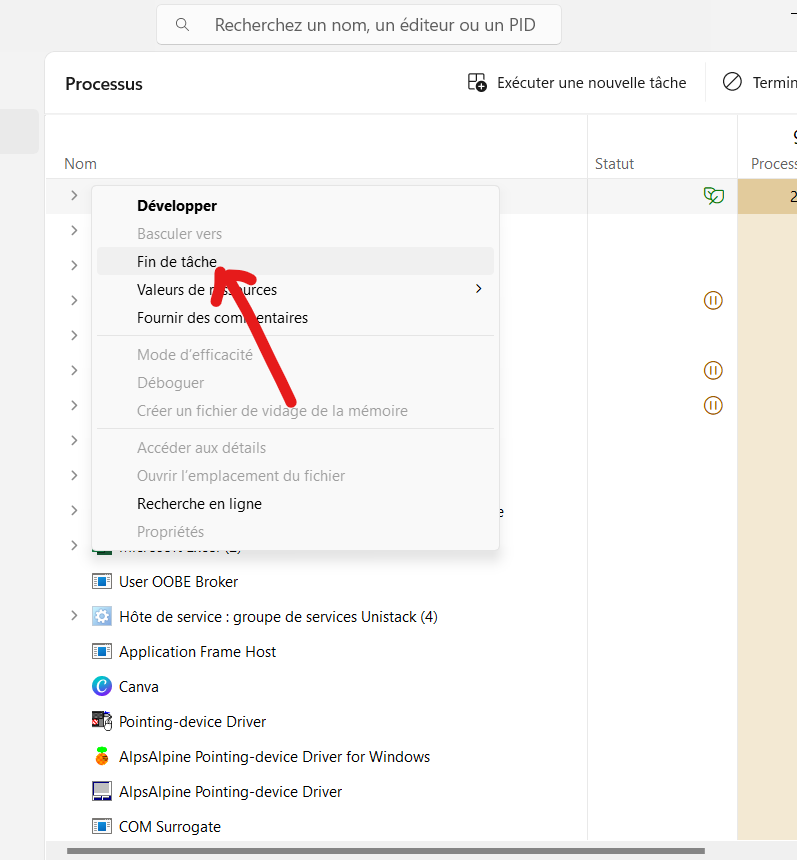The width and height of the screenshot is (797, 860).
Task: Click Développer in the context menu
Action: click(x=176, y=205)
